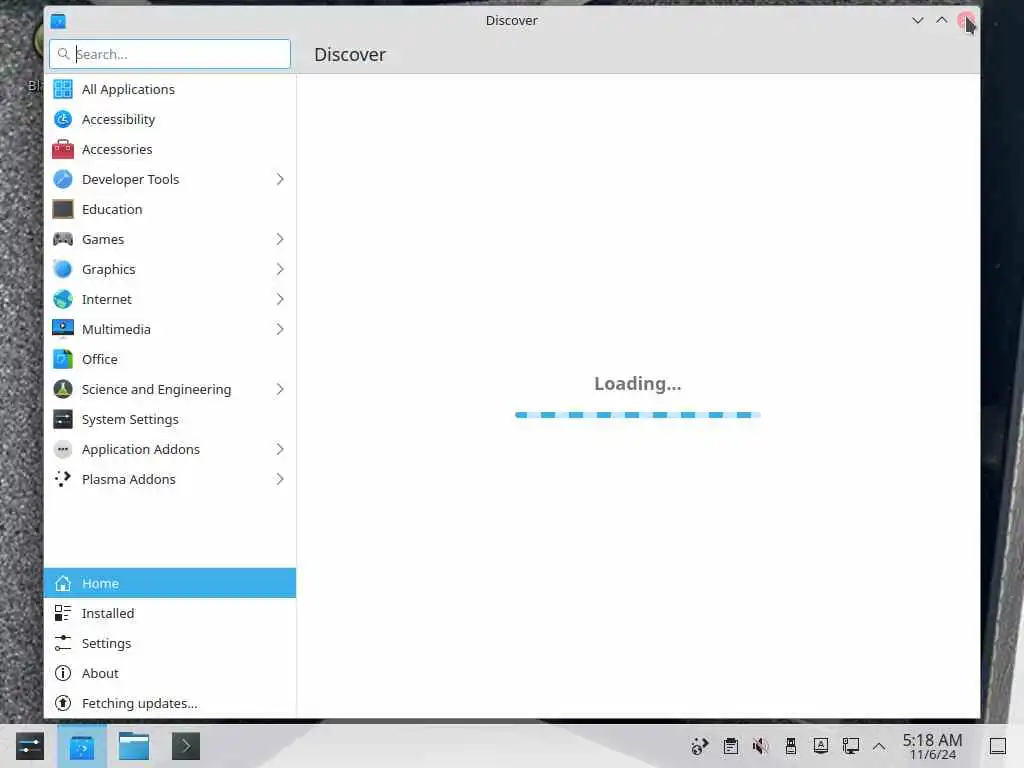Image resolution: width=1024 pixels, height=768 pixels.
Task: Click the Accessibility category icon
Action: [63, 119]
